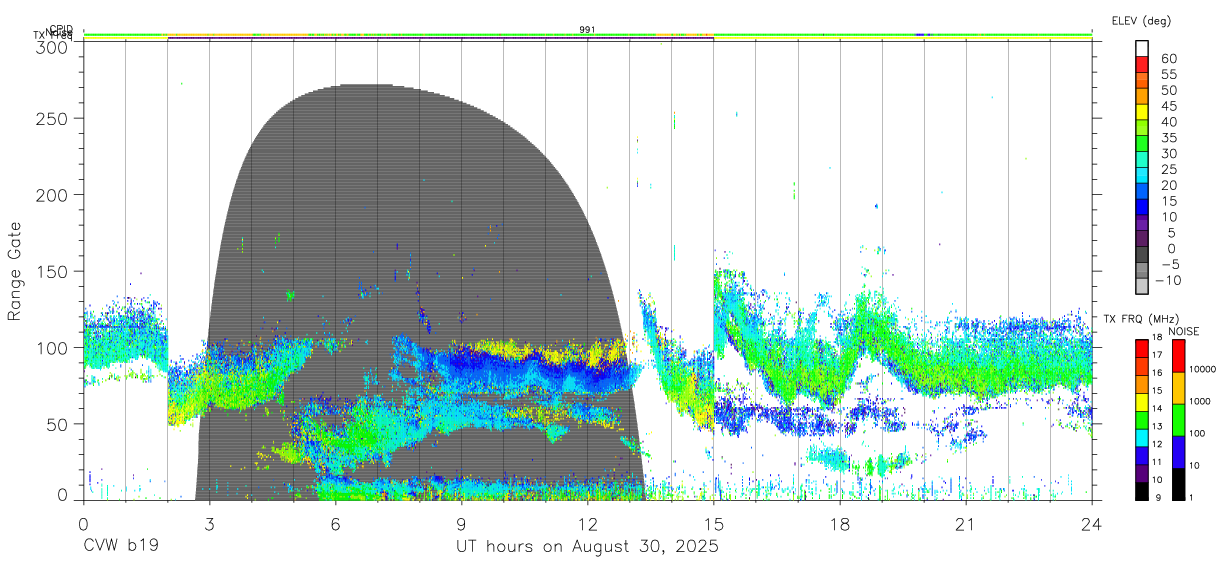Viewport: 1228px width, 567px height.
Task: Click NOISE legend label '10000'
Action: pos(1202,369)
